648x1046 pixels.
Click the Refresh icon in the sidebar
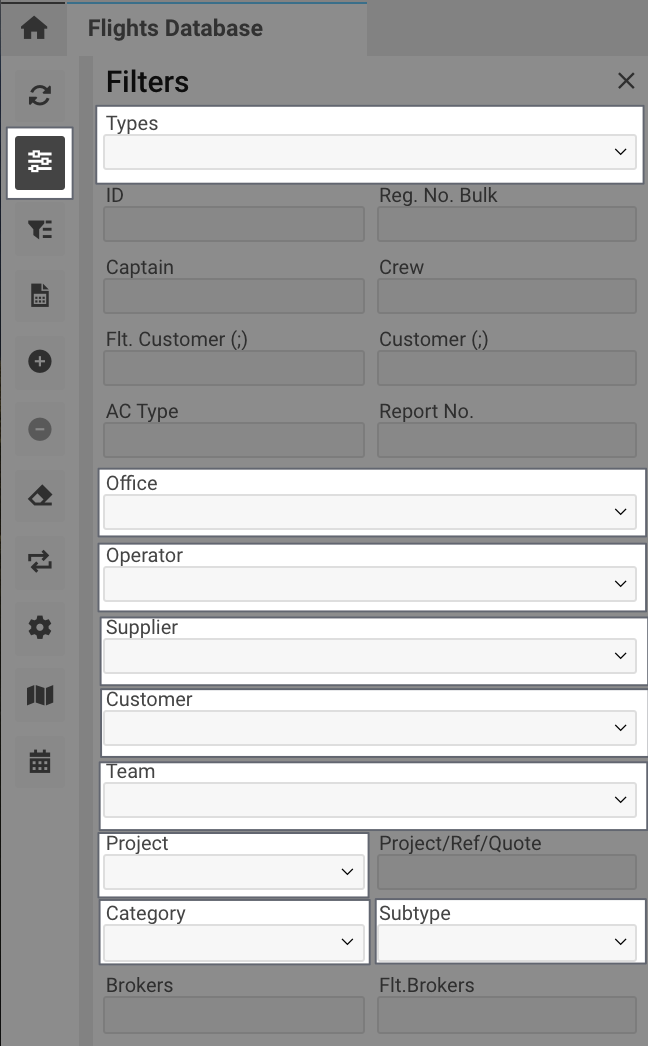39,96
